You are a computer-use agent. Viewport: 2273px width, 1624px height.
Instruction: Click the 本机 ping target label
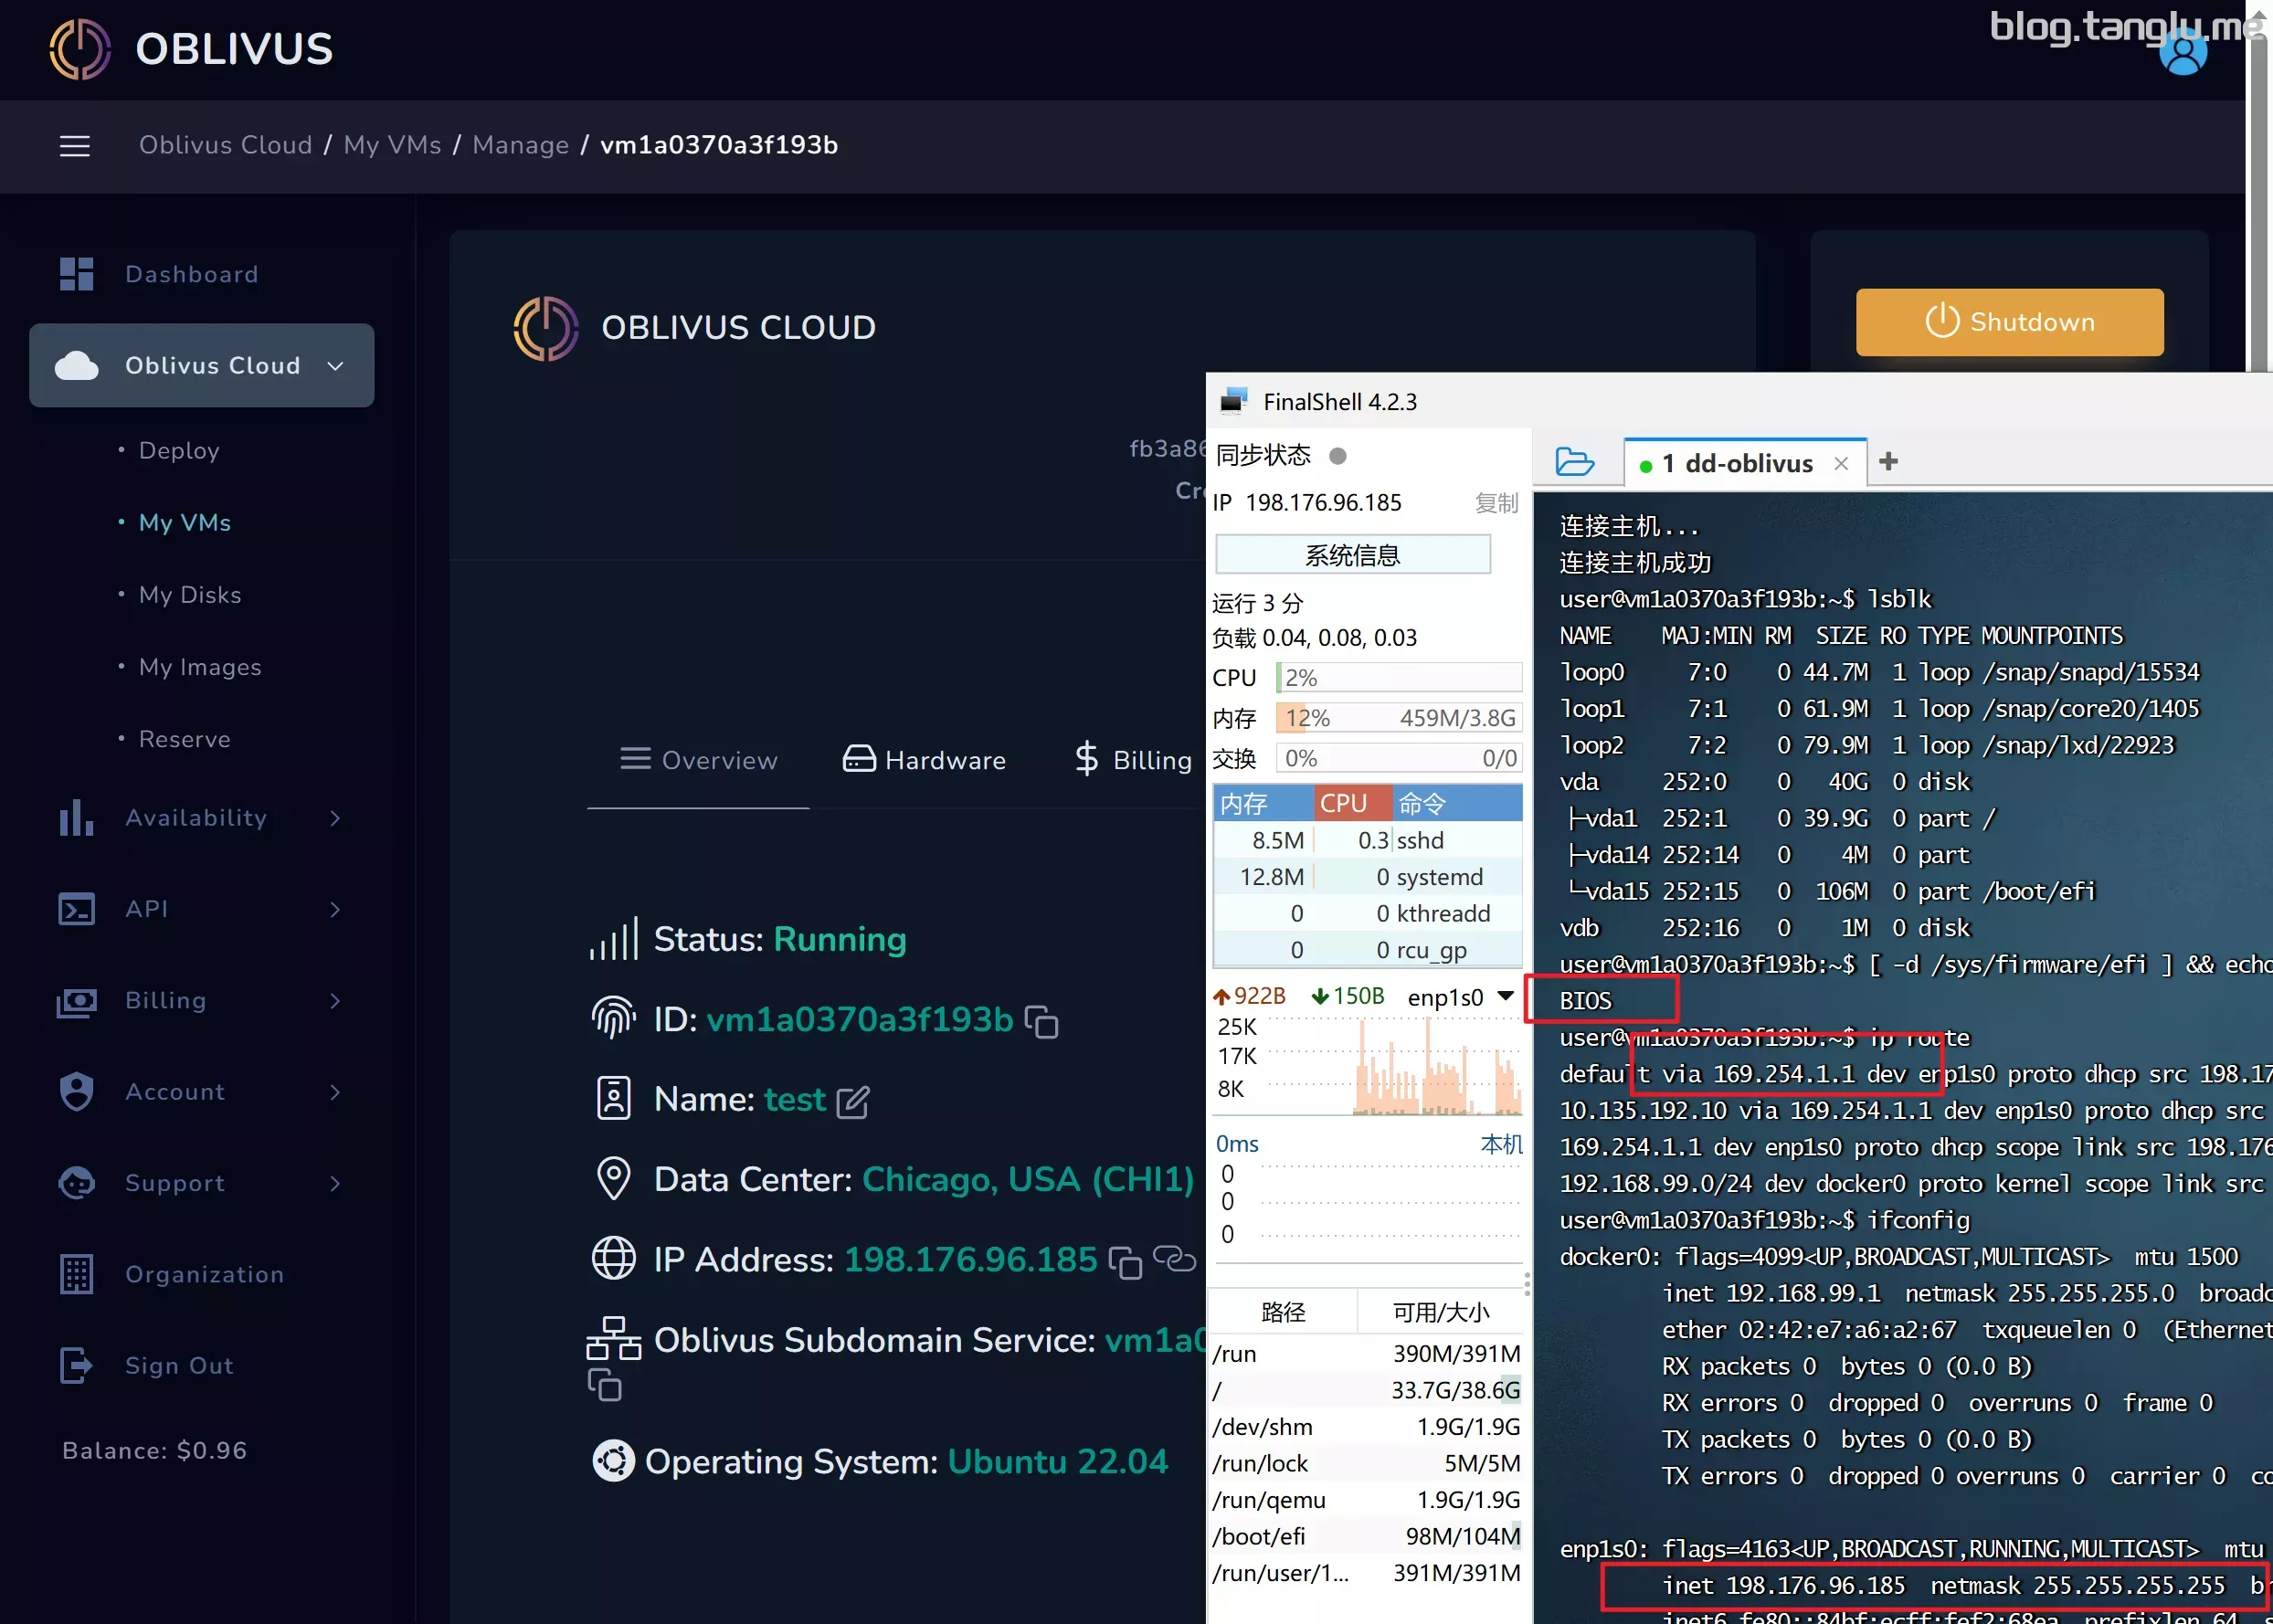[1501, 1144]
